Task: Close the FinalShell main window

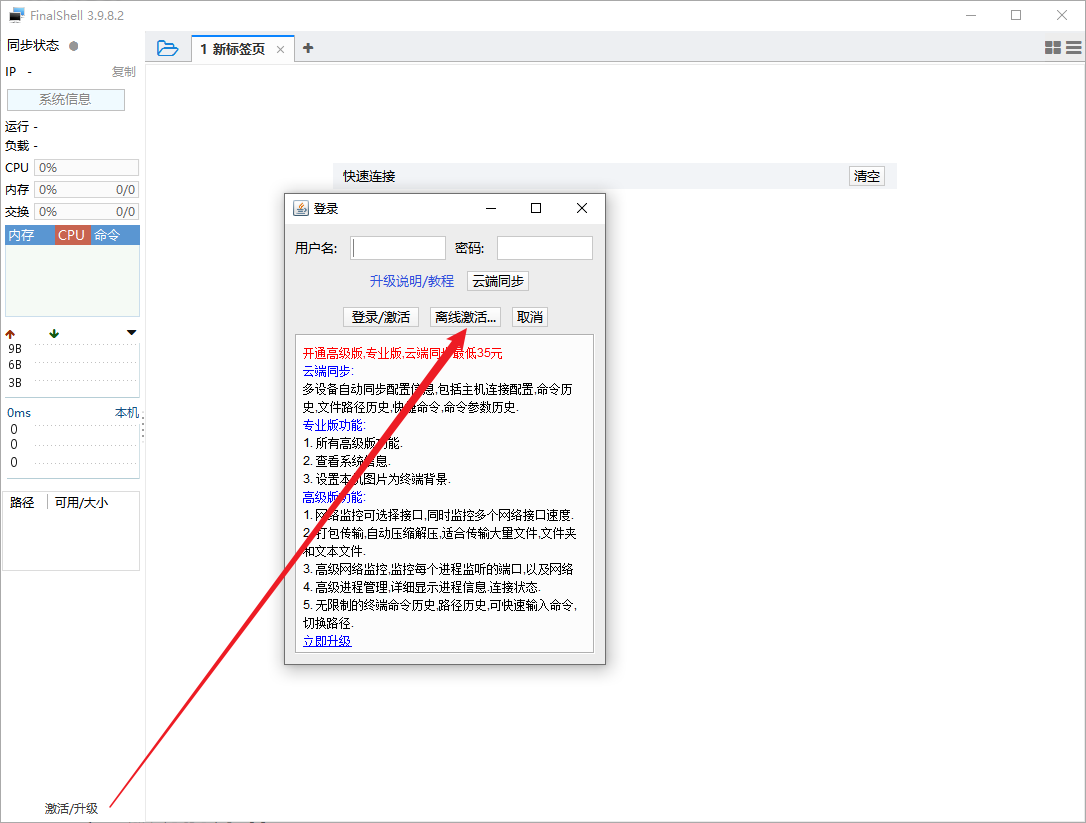Action: tap(1062, 15)
